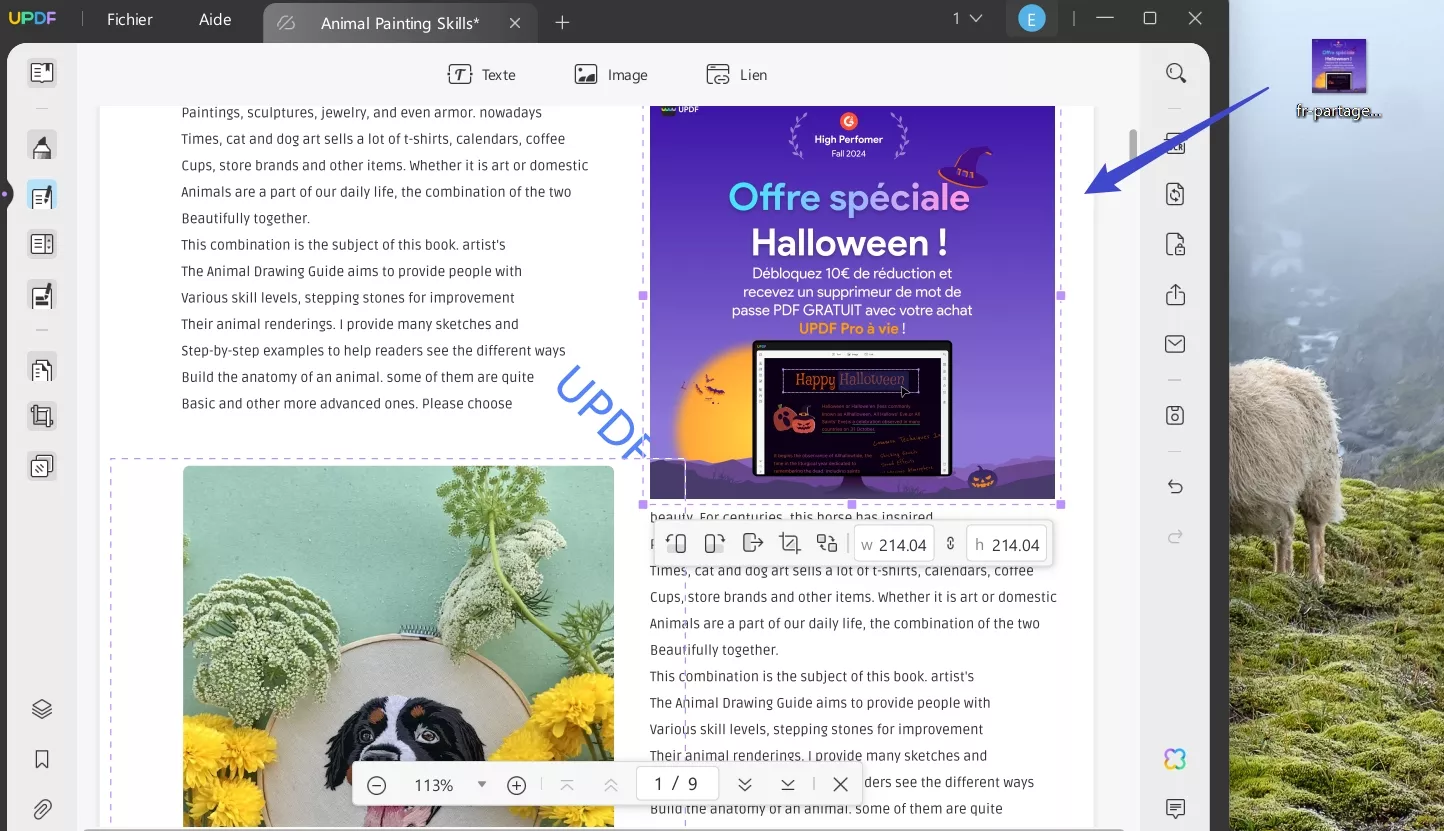This screenshot has width=1444, height=831.
Task: Select the embroidered dog photo in document
Action: pos(398,646)
